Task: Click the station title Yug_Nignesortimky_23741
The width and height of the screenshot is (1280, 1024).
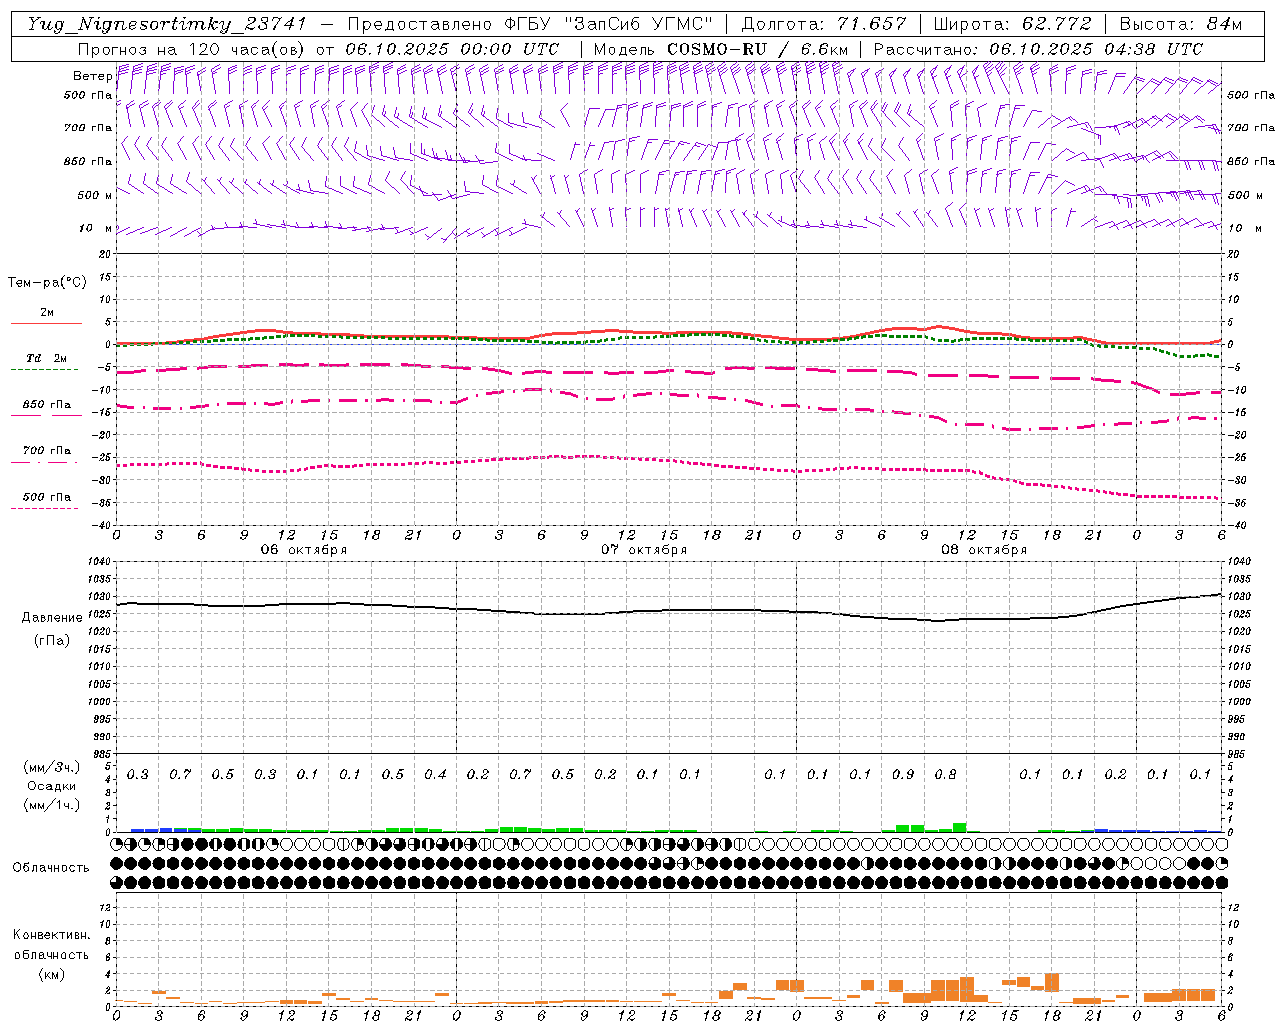Action: tap(167, 24)
